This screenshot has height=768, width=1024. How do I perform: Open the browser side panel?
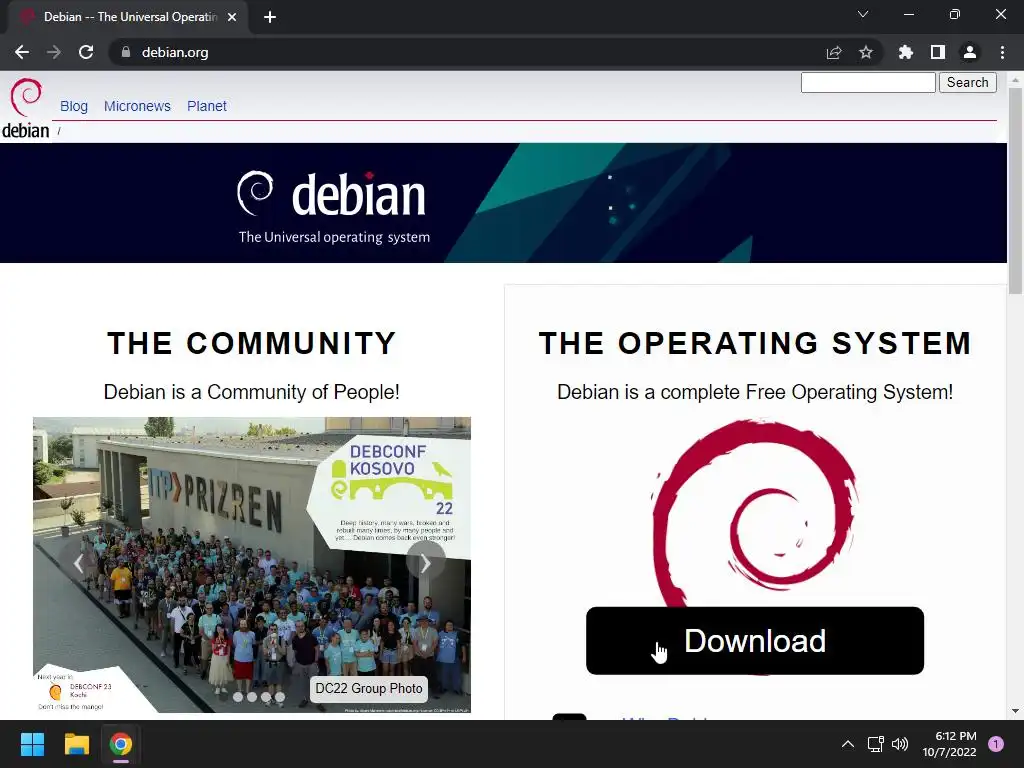point(937,52)
